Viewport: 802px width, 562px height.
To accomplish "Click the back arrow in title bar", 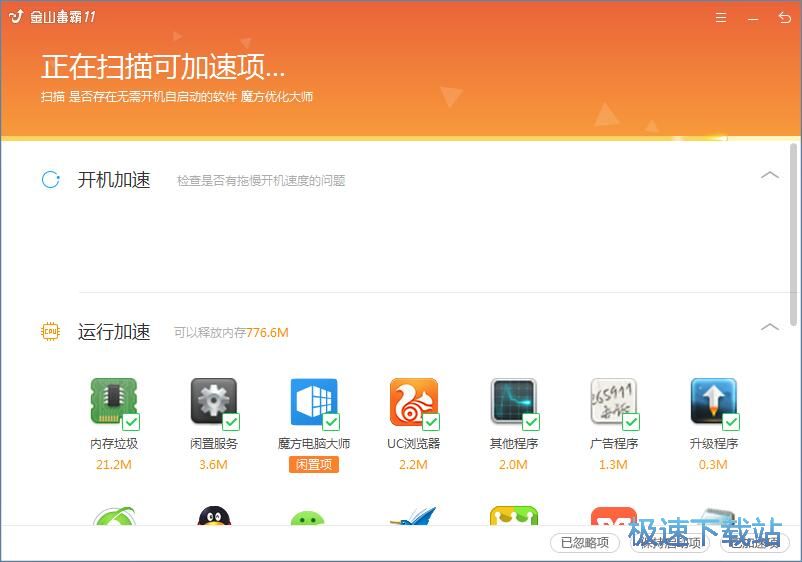I will coord(784,18).
